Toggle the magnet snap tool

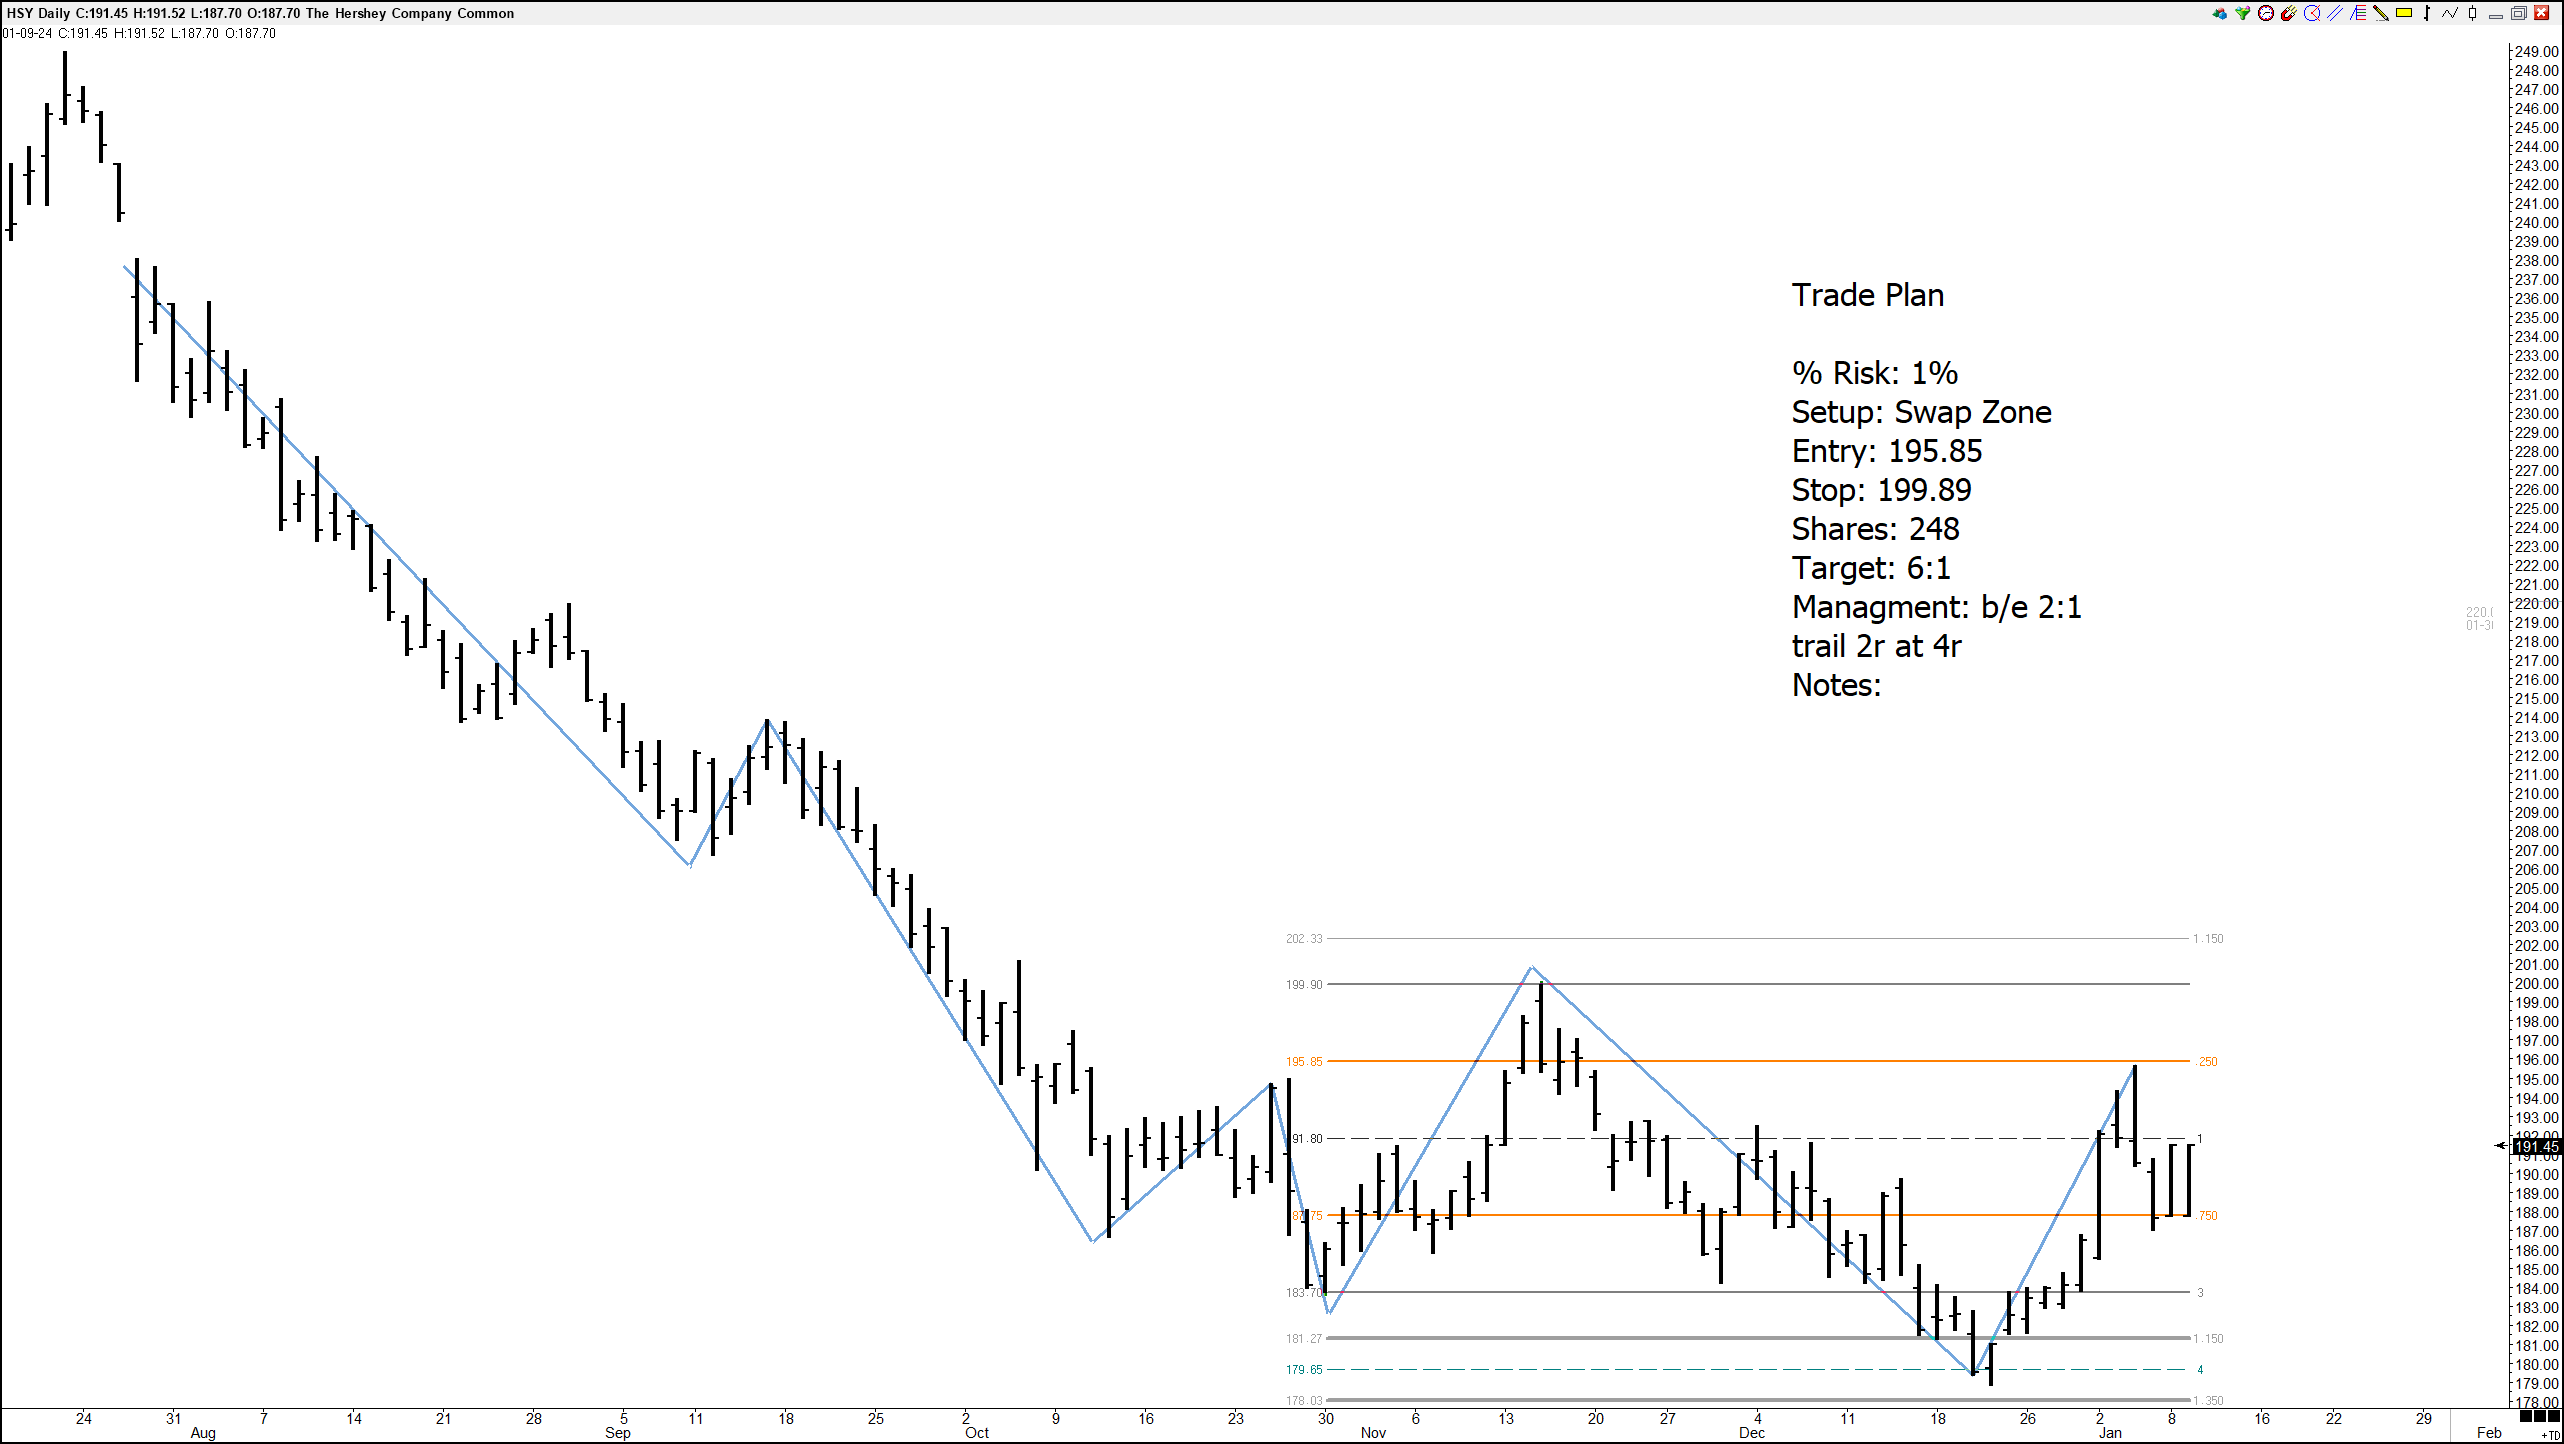(x=2289, y=13)
